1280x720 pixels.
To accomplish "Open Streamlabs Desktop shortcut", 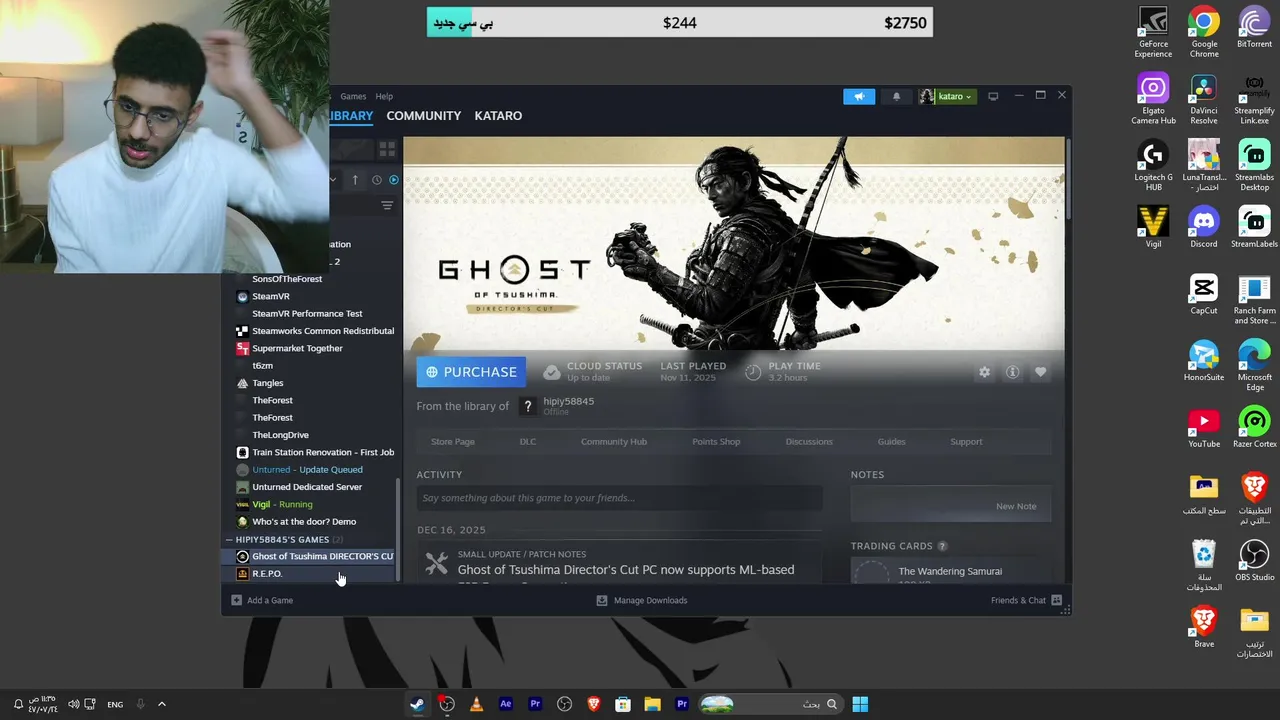I will 1254,166.
